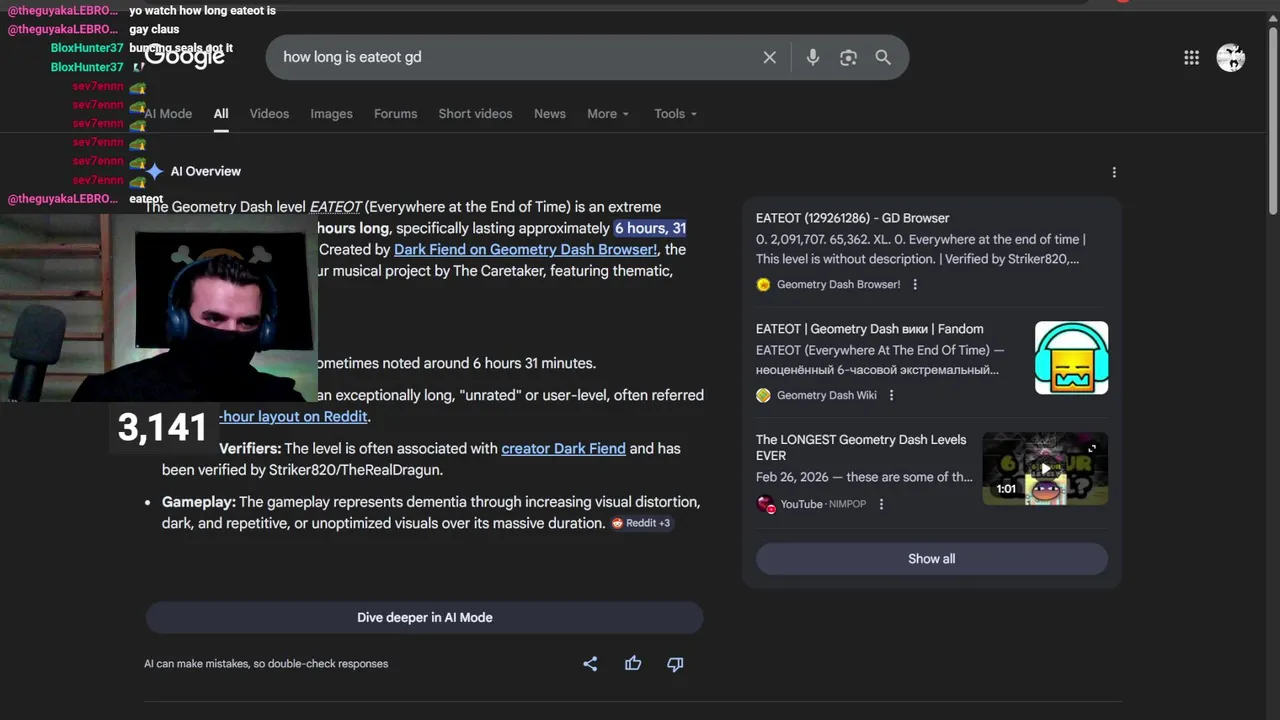Viewport: 1280px width, 720px height.
Task: Switch to the Images tab
Action: tap(331, 114)
